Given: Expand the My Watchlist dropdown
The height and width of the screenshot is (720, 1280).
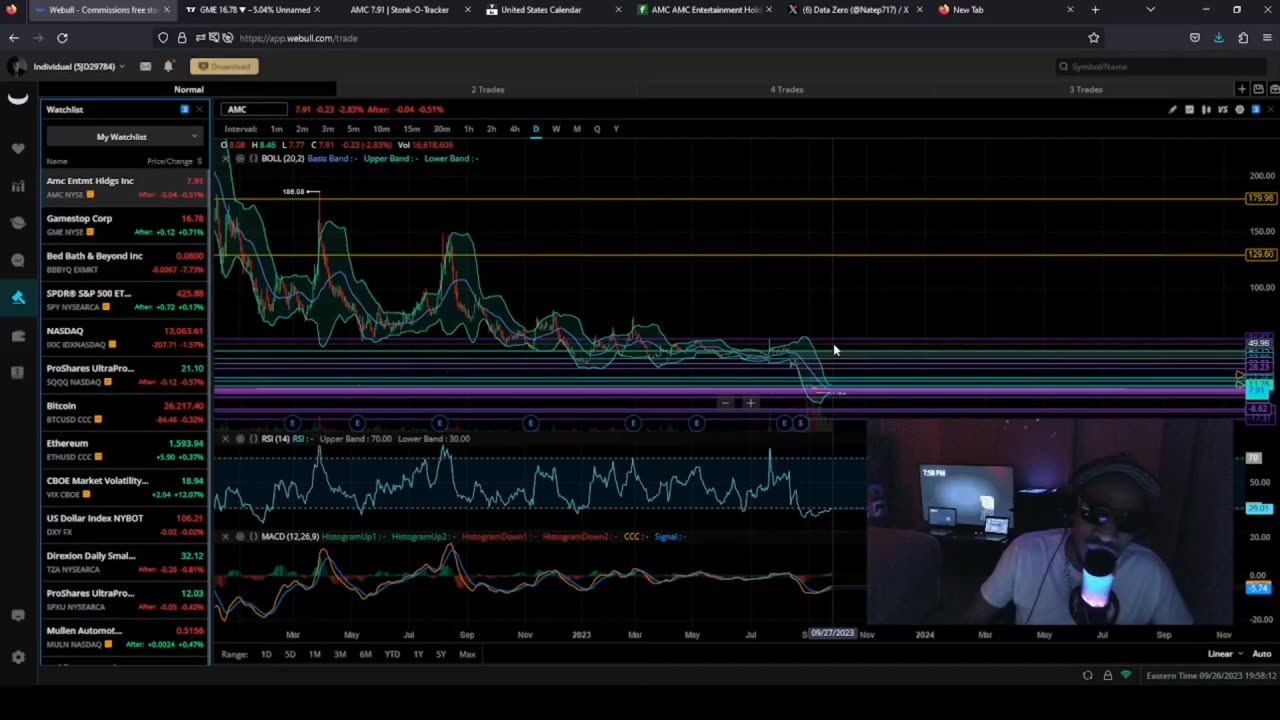Looking at the screenshot, I should 125,137.
